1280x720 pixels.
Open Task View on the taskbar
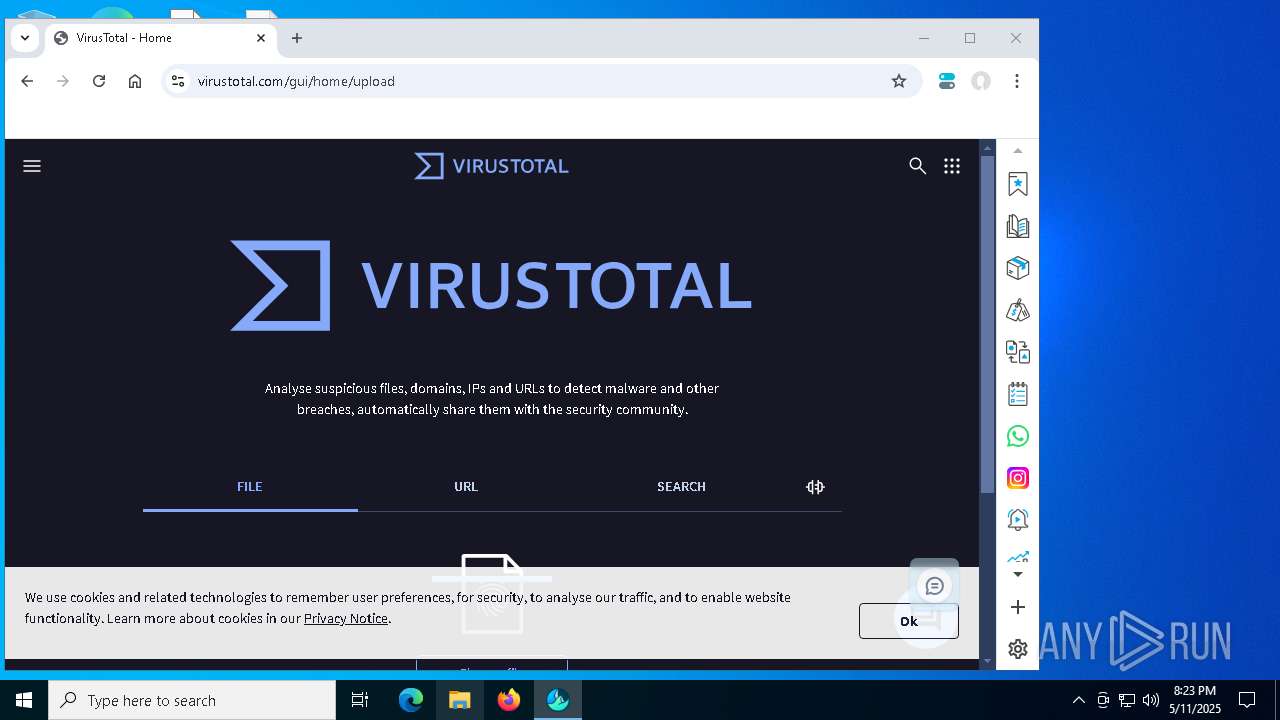pos(360,700)
